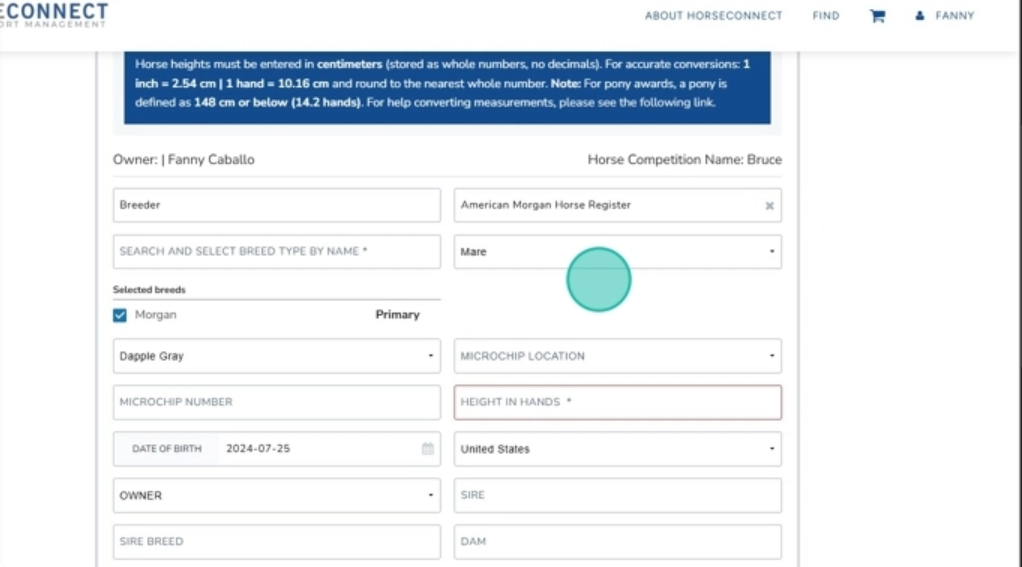Viewport: 1022px width, 567px height.
Task: Follow the conversion help link
Action: point(692,103)
